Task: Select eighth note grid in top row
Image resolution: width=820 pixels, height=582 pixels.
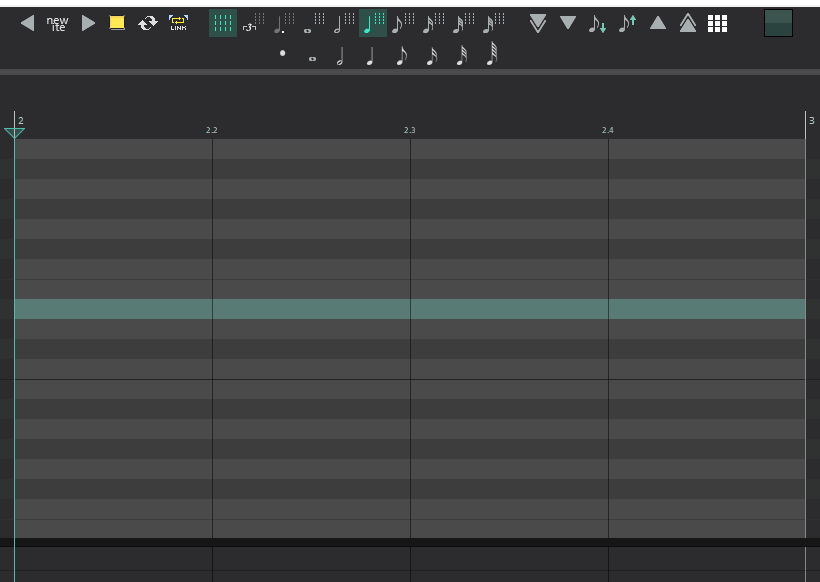Action: click(403, 23)
